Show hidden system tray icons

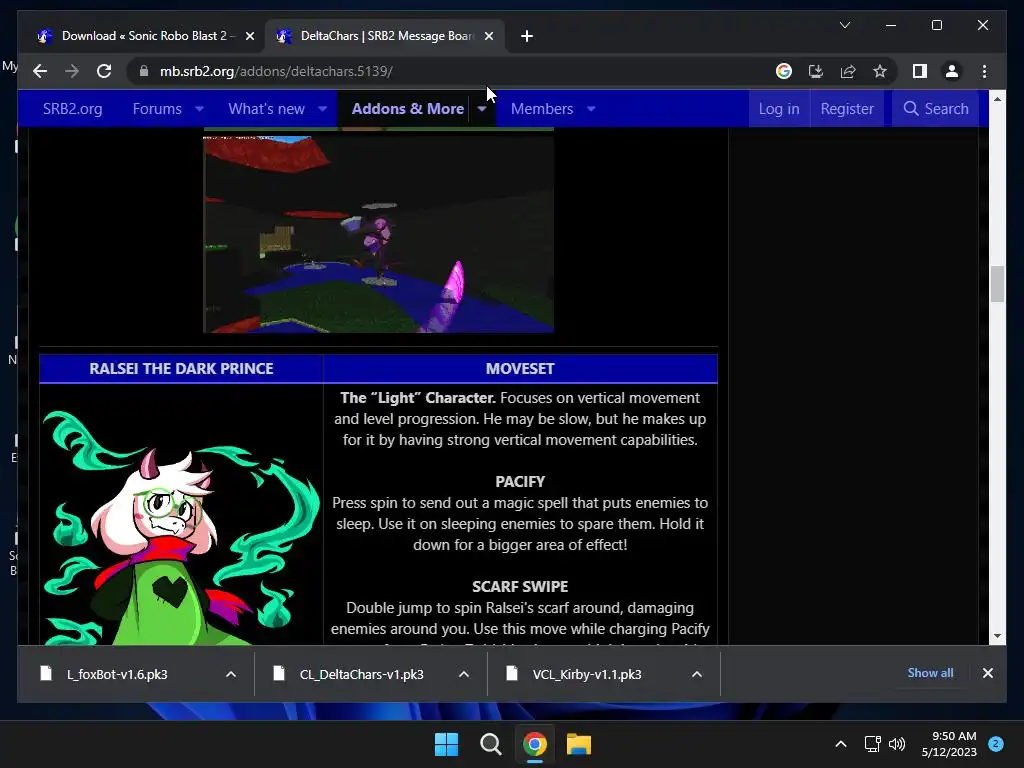click(x=840, y=744)
